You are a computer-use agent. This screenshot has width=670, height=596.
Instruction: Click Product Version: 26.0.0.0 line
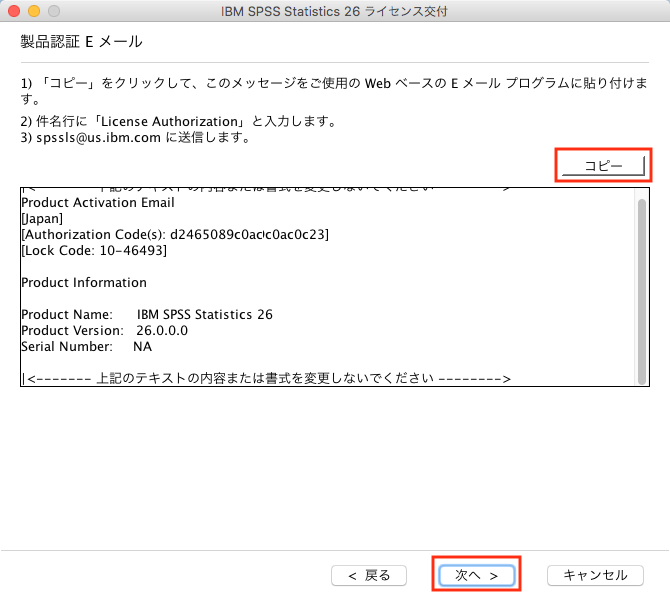coord(105,331)
